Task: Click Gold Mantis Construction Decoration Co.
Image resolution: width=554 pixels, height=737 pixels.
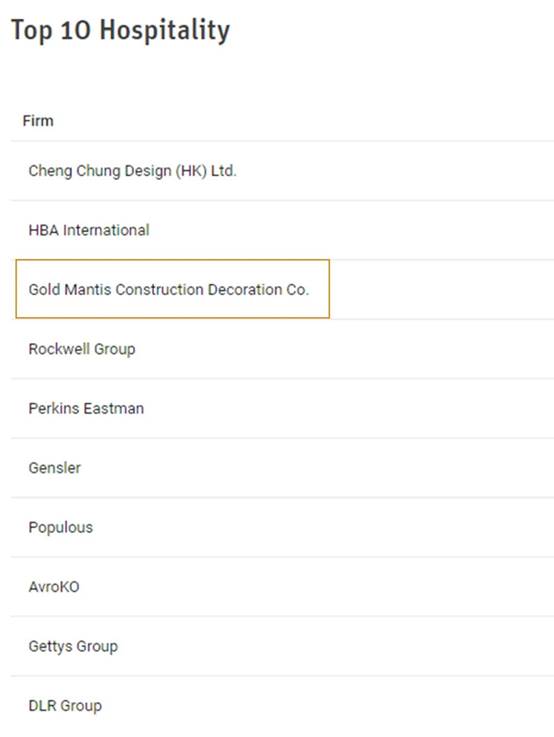Action: coord(169,289)
